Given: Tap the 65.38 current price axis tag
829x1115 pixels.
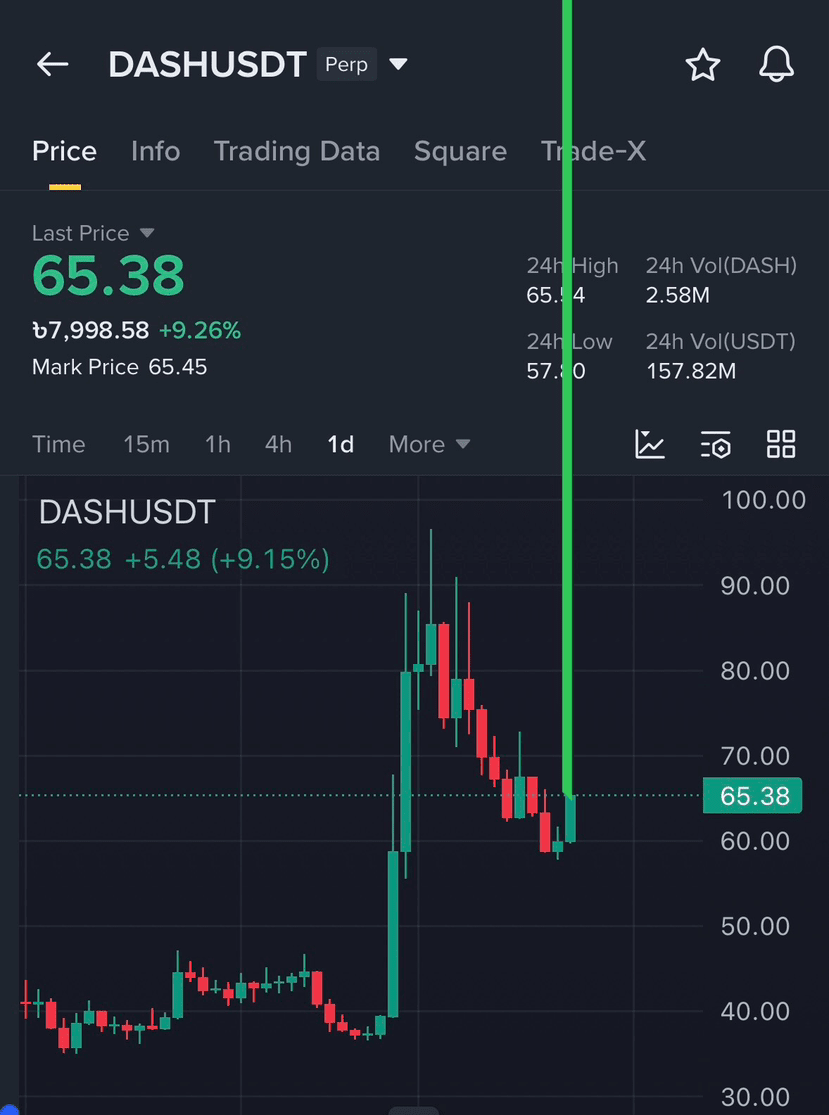Looking at the screenshot, I should [752, 796].
